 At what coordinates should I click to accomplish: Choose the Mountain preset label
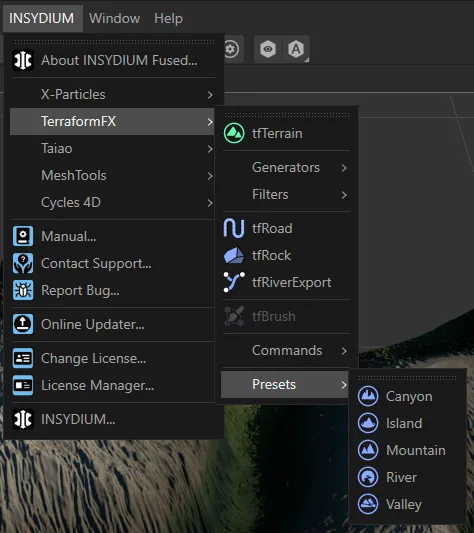[x=416, y=450]
